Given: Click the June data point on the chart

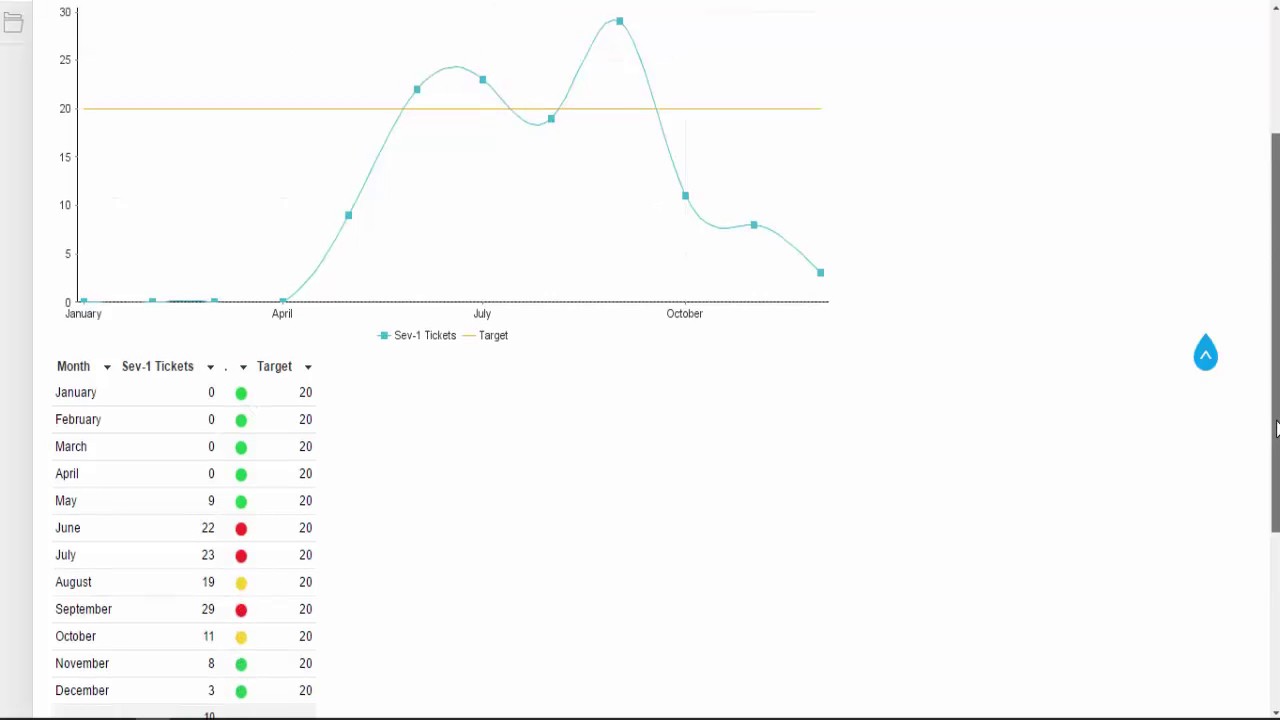Looking at the screenshot, I should click(x=417, y=89).
